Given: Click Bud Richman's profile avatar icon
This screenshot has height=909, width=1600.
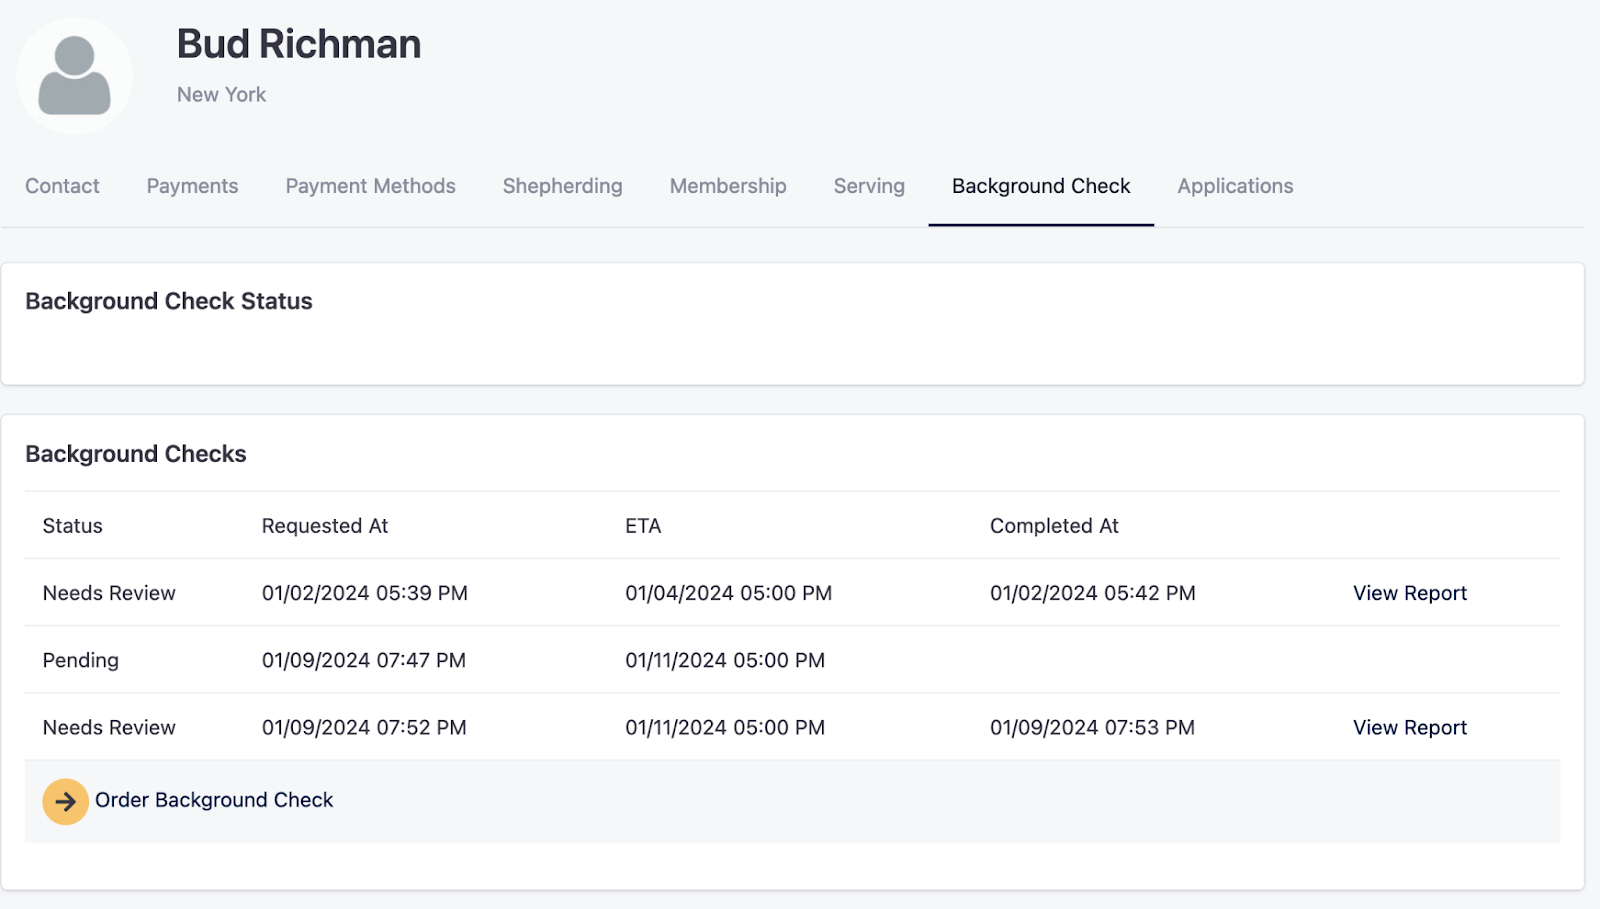Looking at the screenshot, I should [x=74, y=76].
